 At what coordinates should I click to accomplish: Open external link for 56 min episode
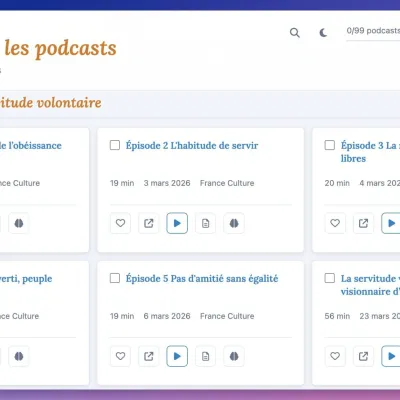(363, 356)
